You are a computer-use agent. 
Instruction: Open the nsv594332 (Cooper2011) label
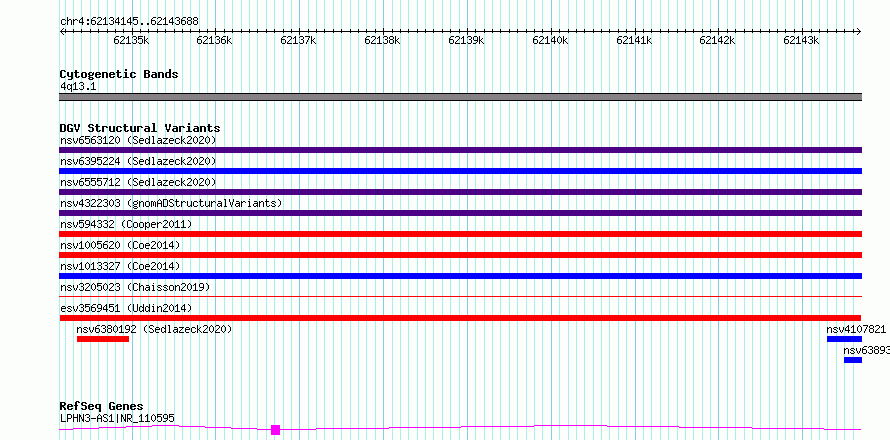click(x=126, y=224)
